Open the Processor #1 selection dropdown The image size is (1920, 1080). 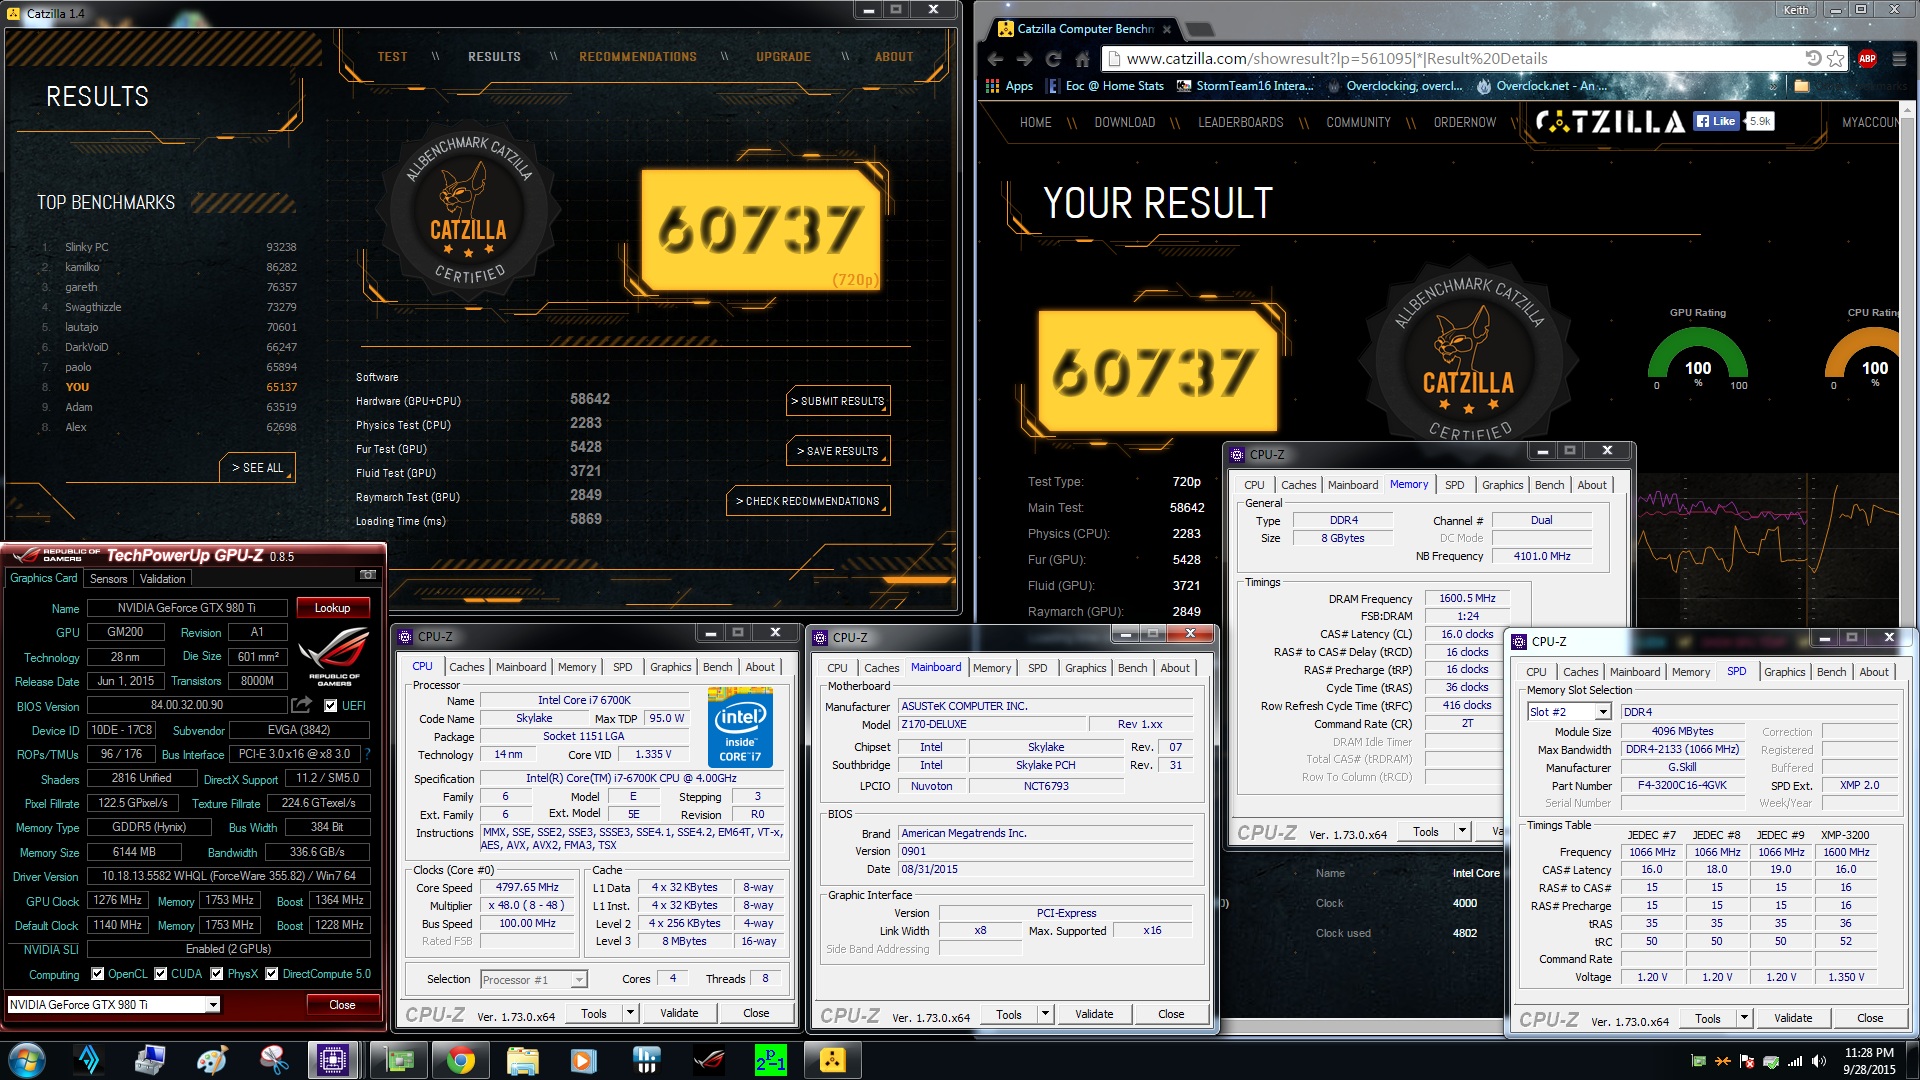pos(579,980)
